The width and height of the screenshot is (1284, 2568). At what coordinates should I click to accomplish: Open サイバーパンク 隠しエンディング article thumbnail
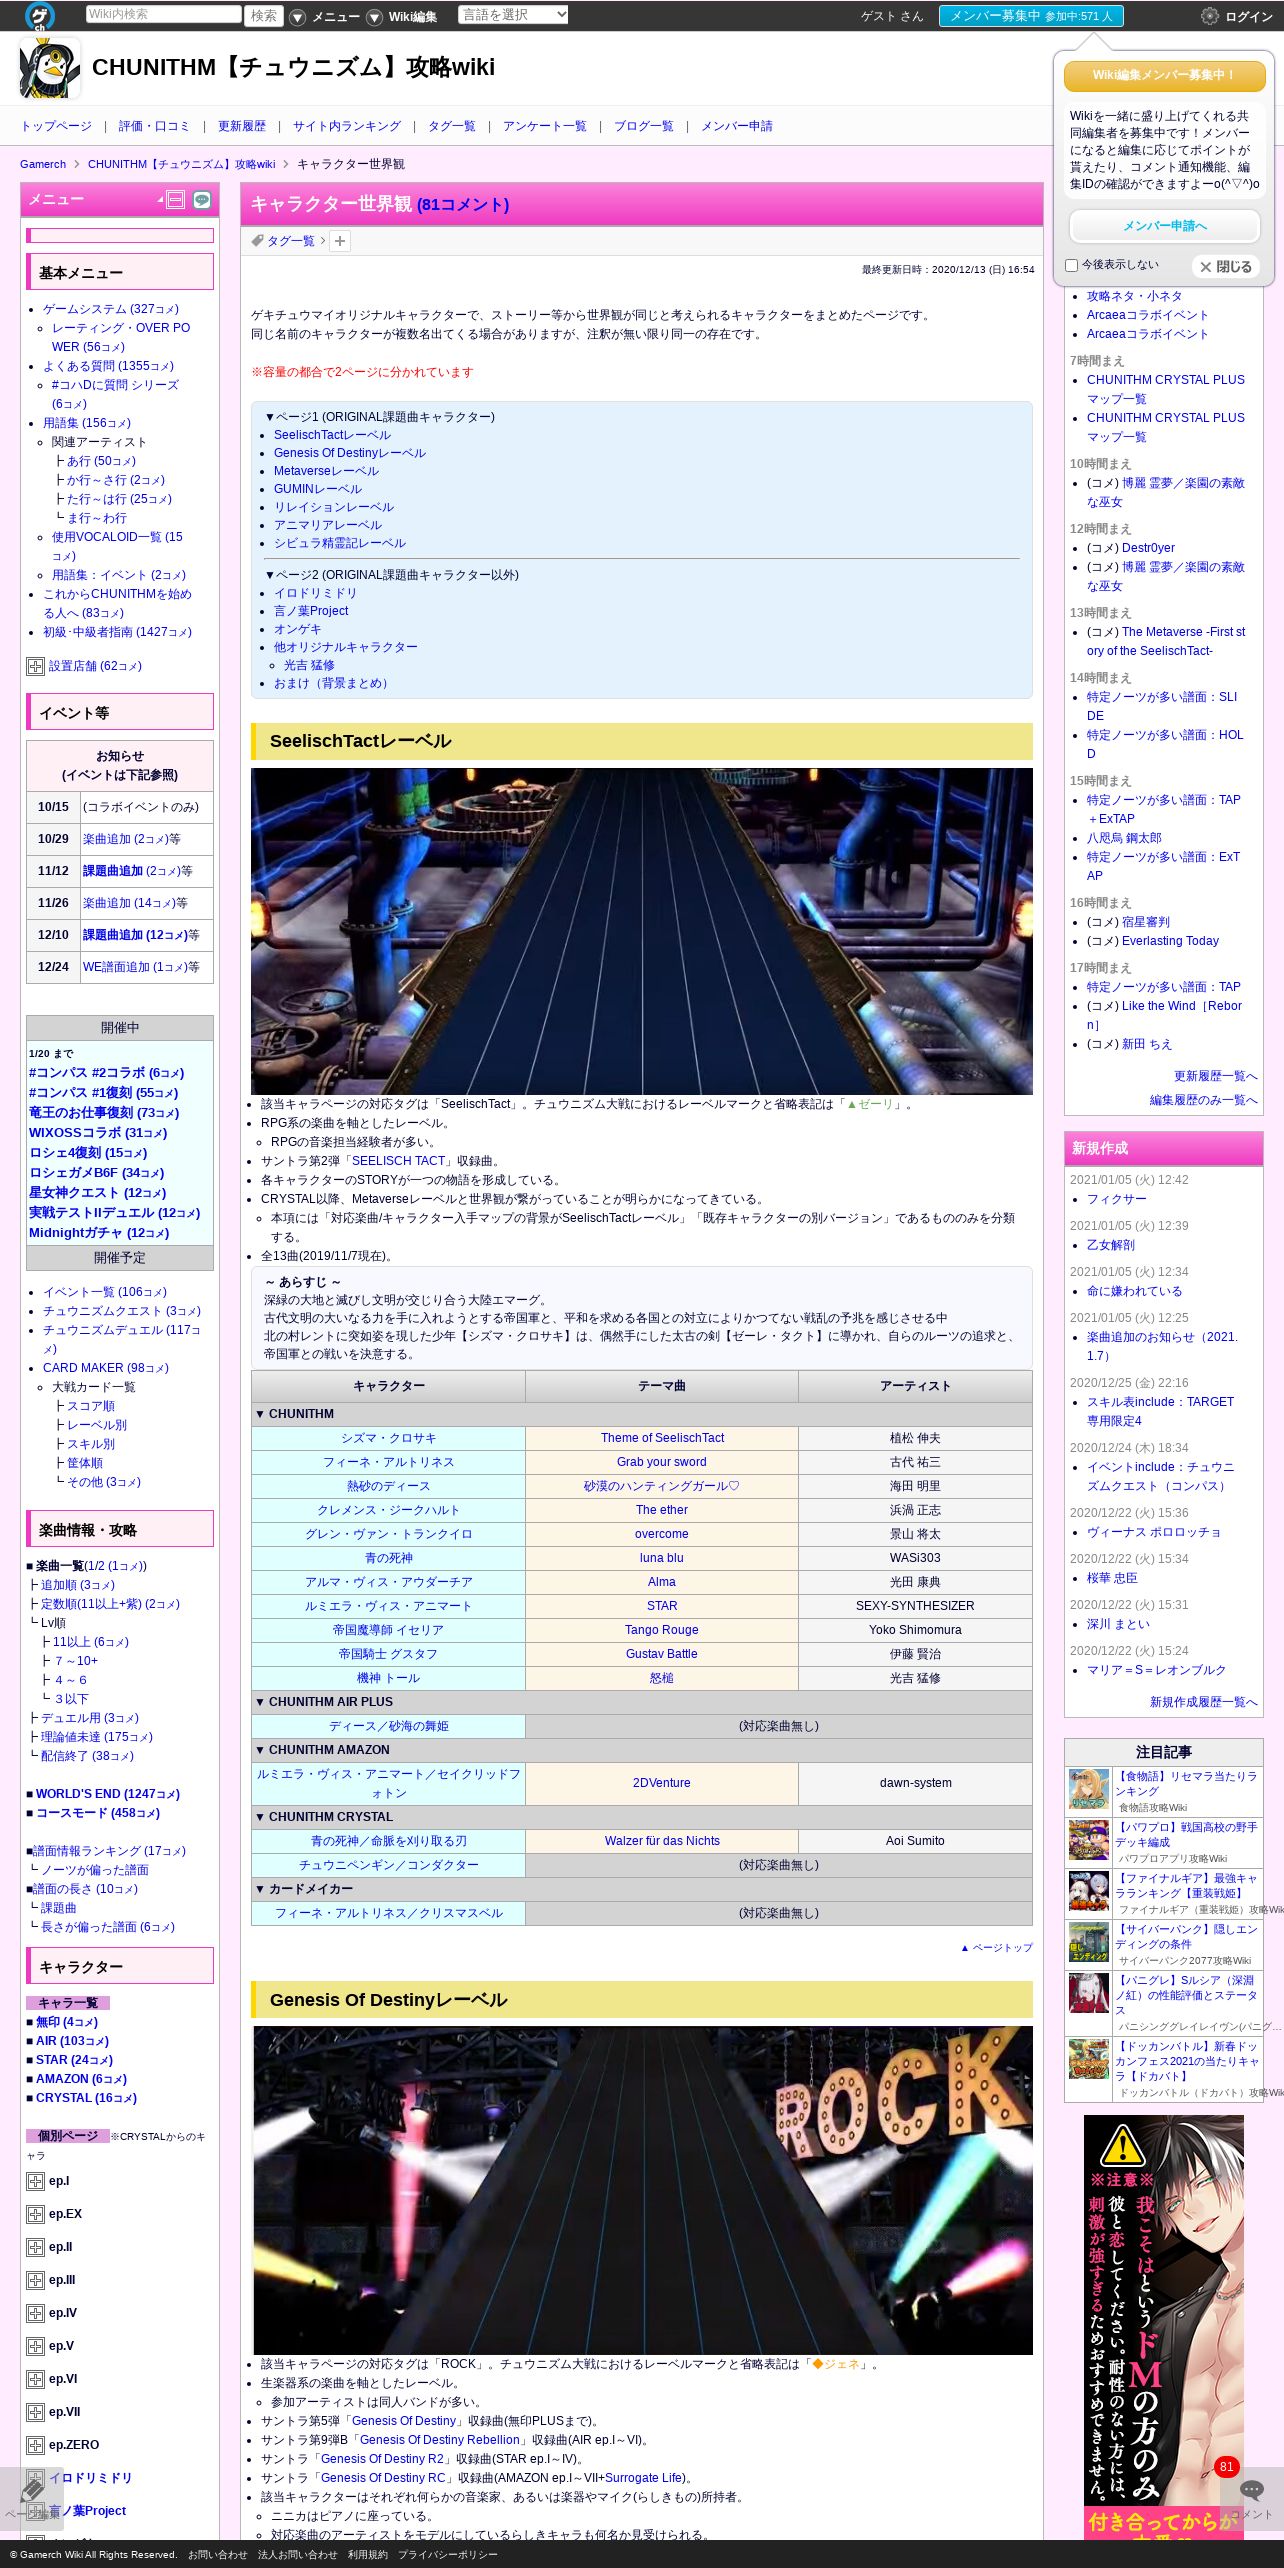(1089, 1943)
